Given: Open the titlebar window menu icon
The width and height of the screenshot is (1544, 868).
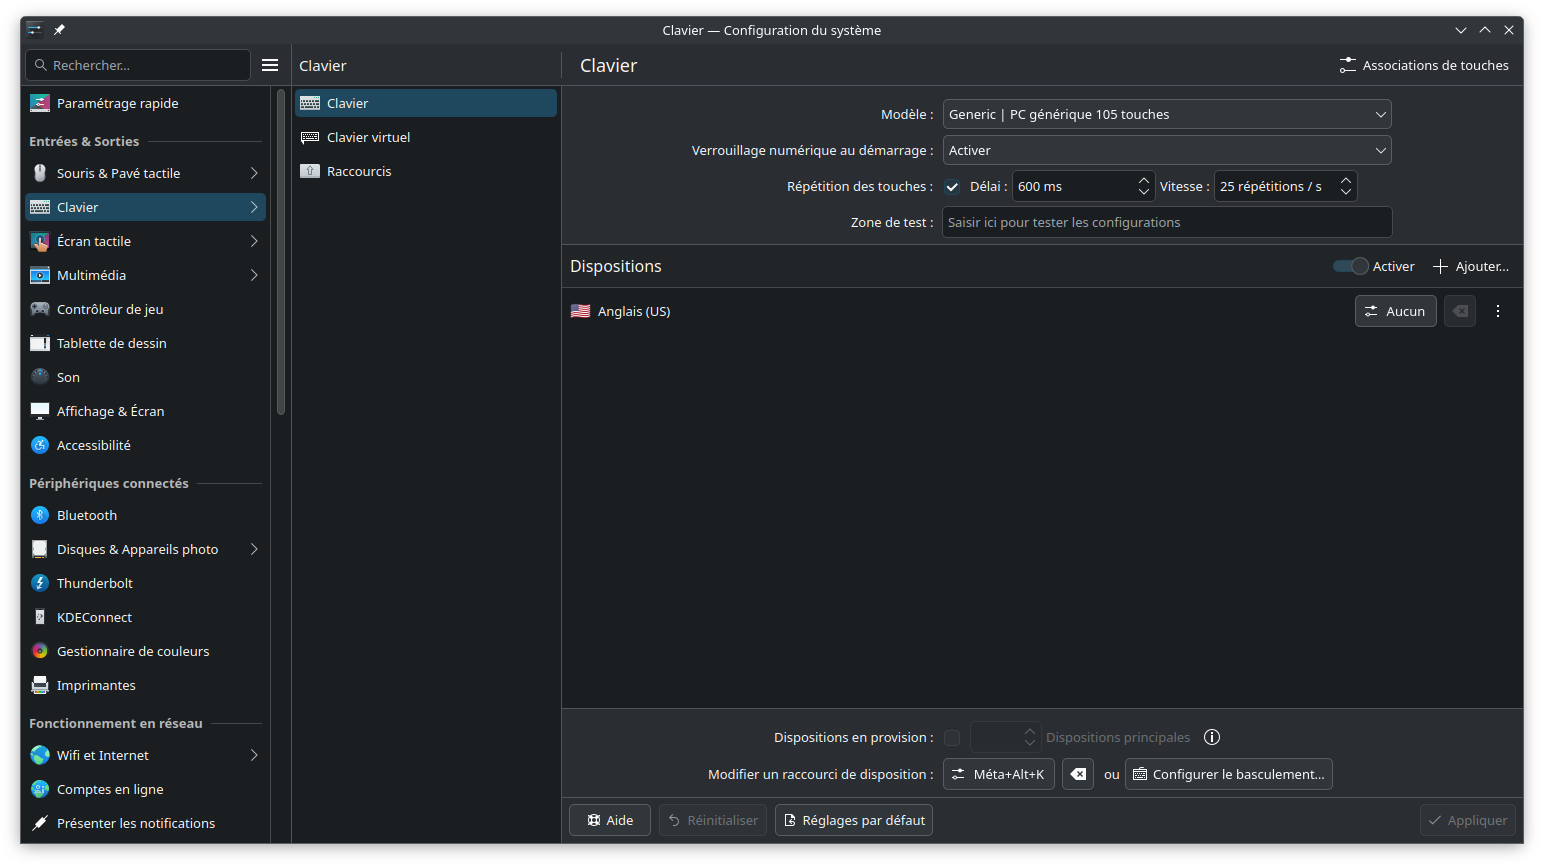Looking at the screenshot, I should 35,30.
